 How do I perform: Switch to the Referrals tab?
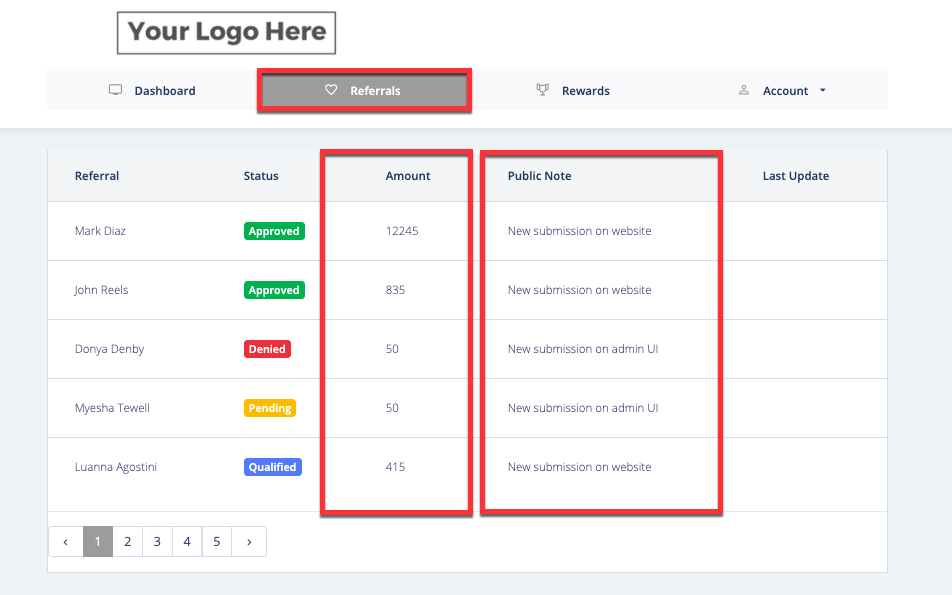point(364,90)
